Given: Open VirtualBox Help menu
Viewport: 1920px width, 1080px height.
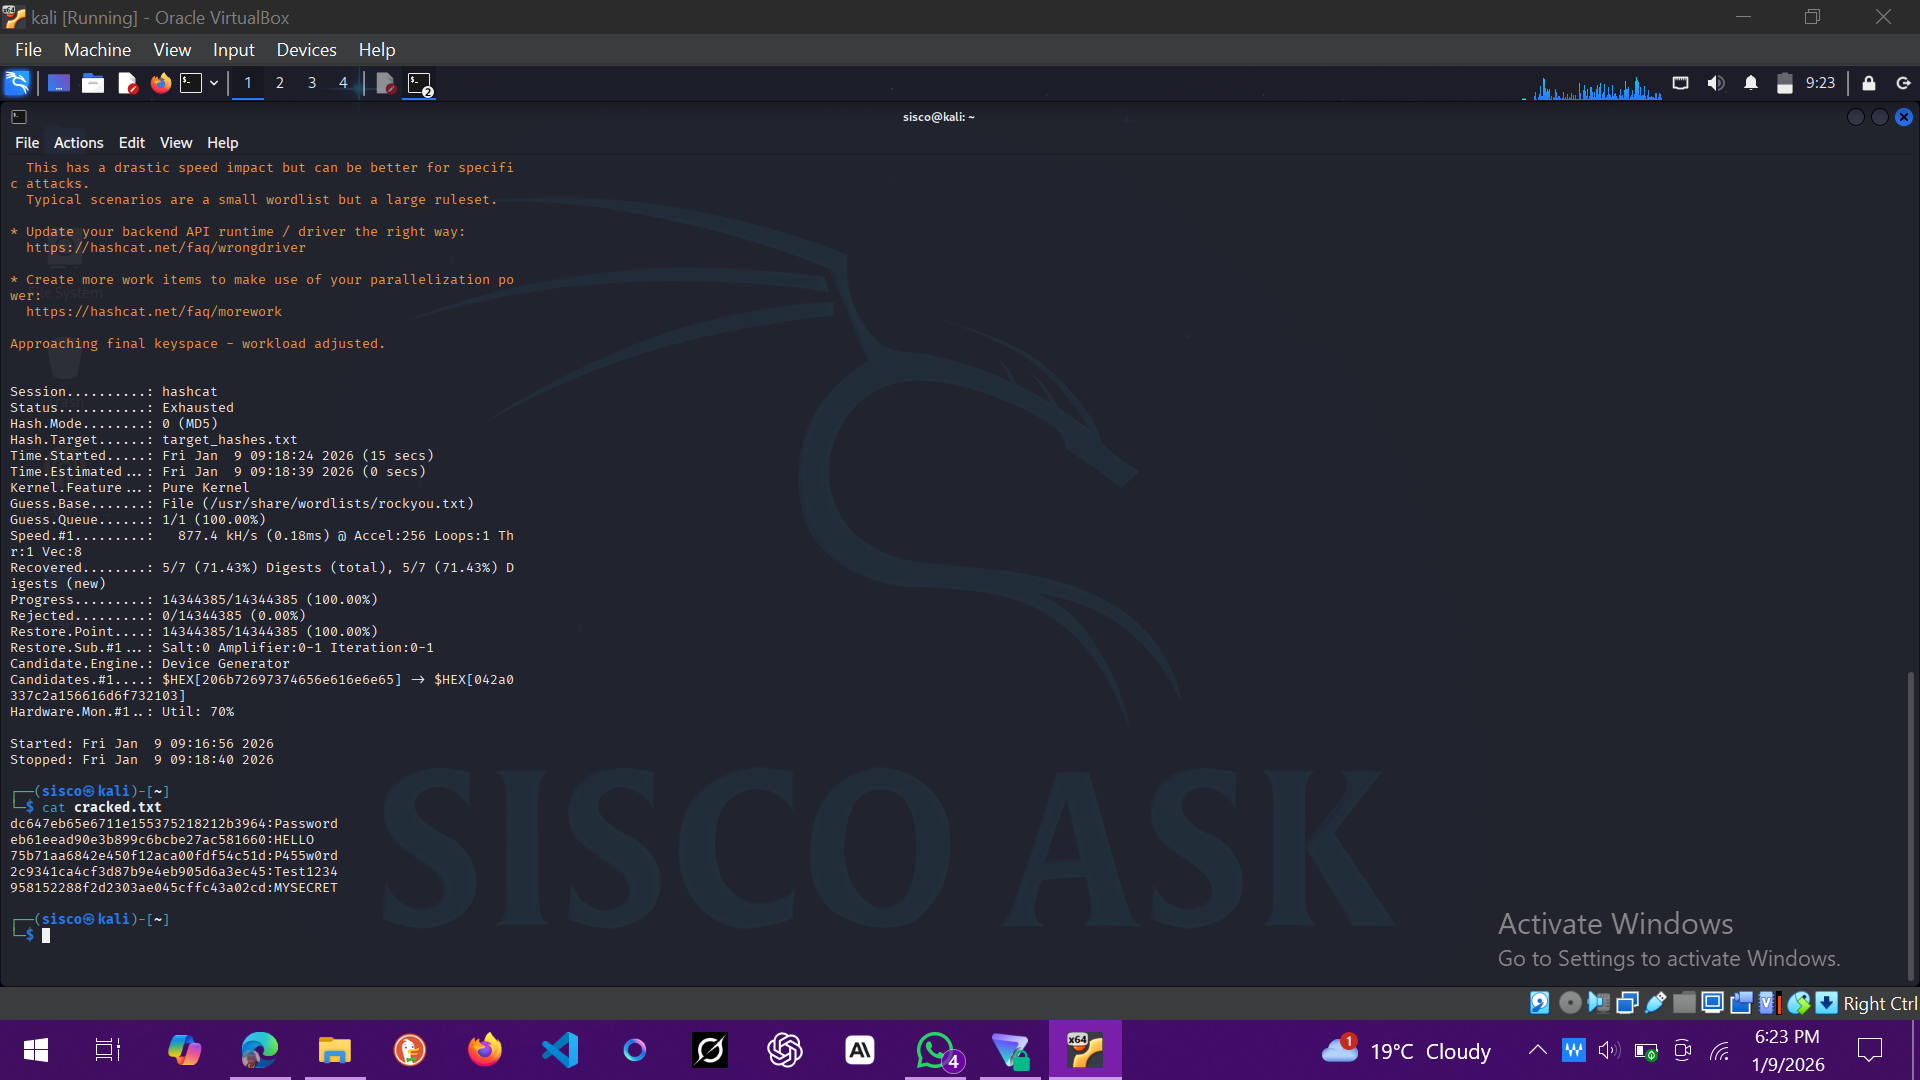Looking at the screenshot, I should coord(377,50).
